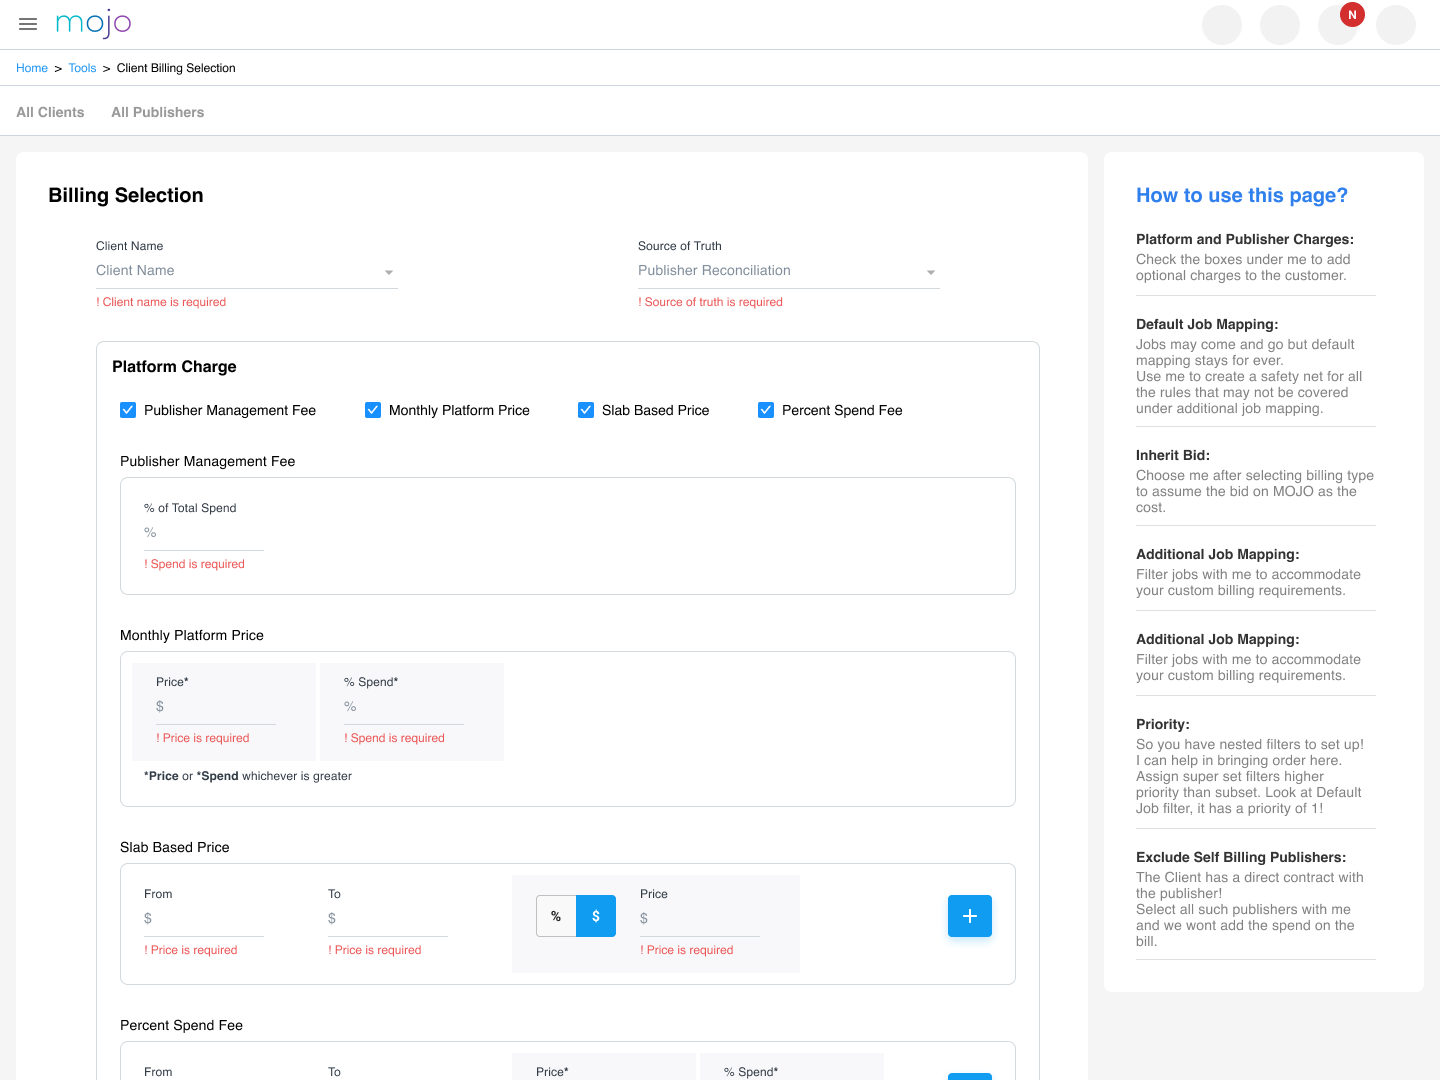This screenshot has height=1080, width=1440.
Task: Select the percent sign price type
Action: 556,916
